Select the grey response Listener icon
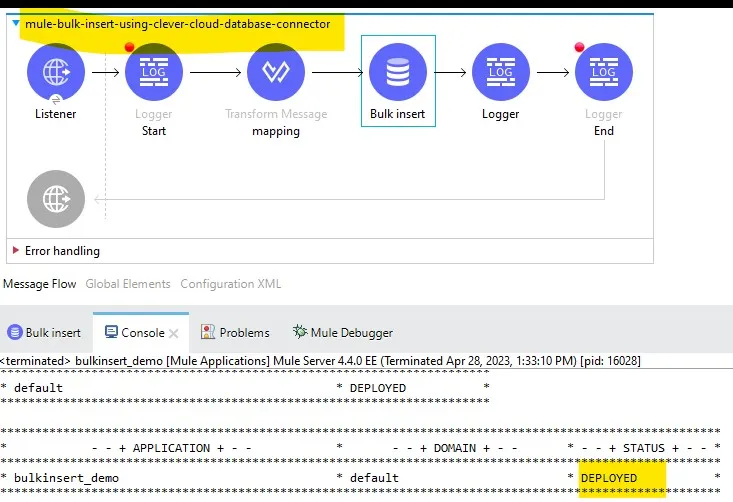 [x=56, y=199]
